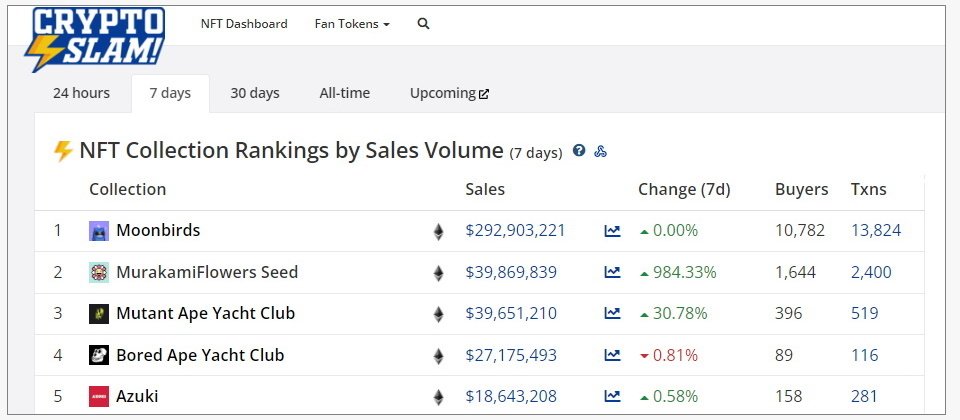Image resolution: width=960 pixels, height=420 pixels.
Task: Click the Sales column header
Action: 485,189
